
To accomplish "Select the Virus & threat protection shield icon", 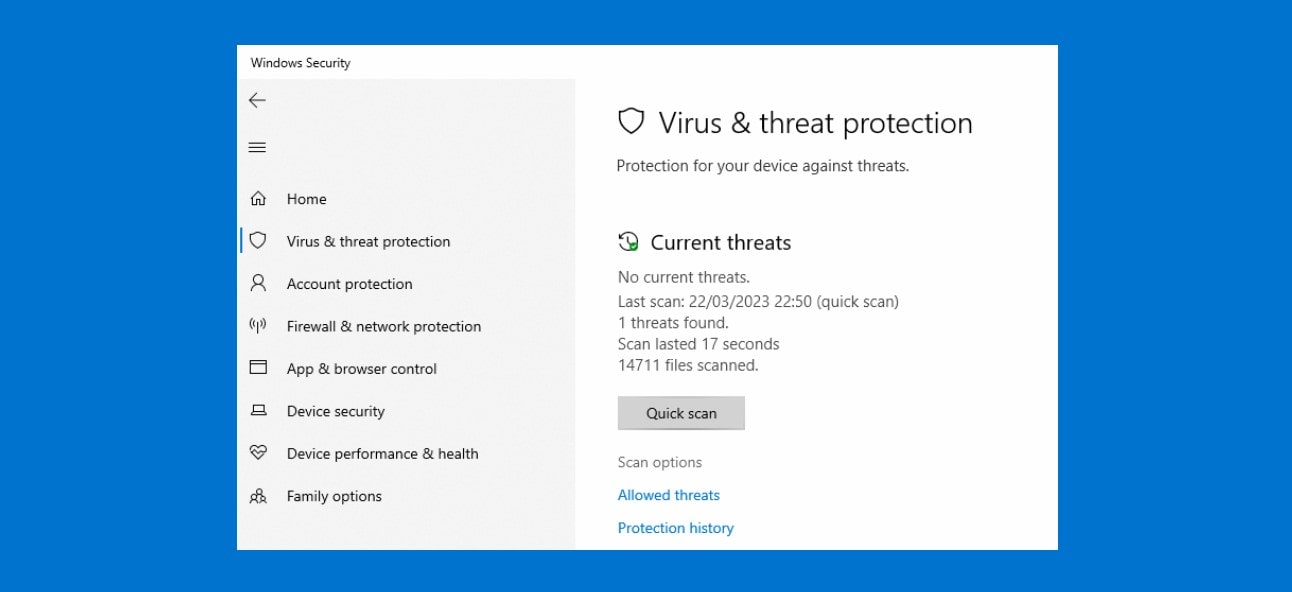I will pyautogui.click(x=258, y=241).
